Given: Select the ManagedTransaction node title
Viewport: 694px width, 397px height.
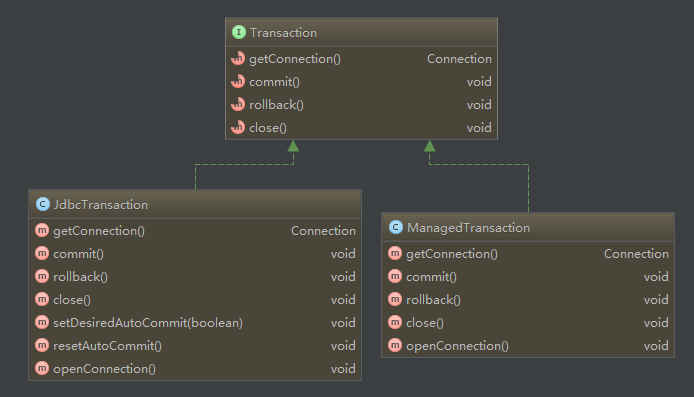Looking at the screenshot, I should (468, 227).
